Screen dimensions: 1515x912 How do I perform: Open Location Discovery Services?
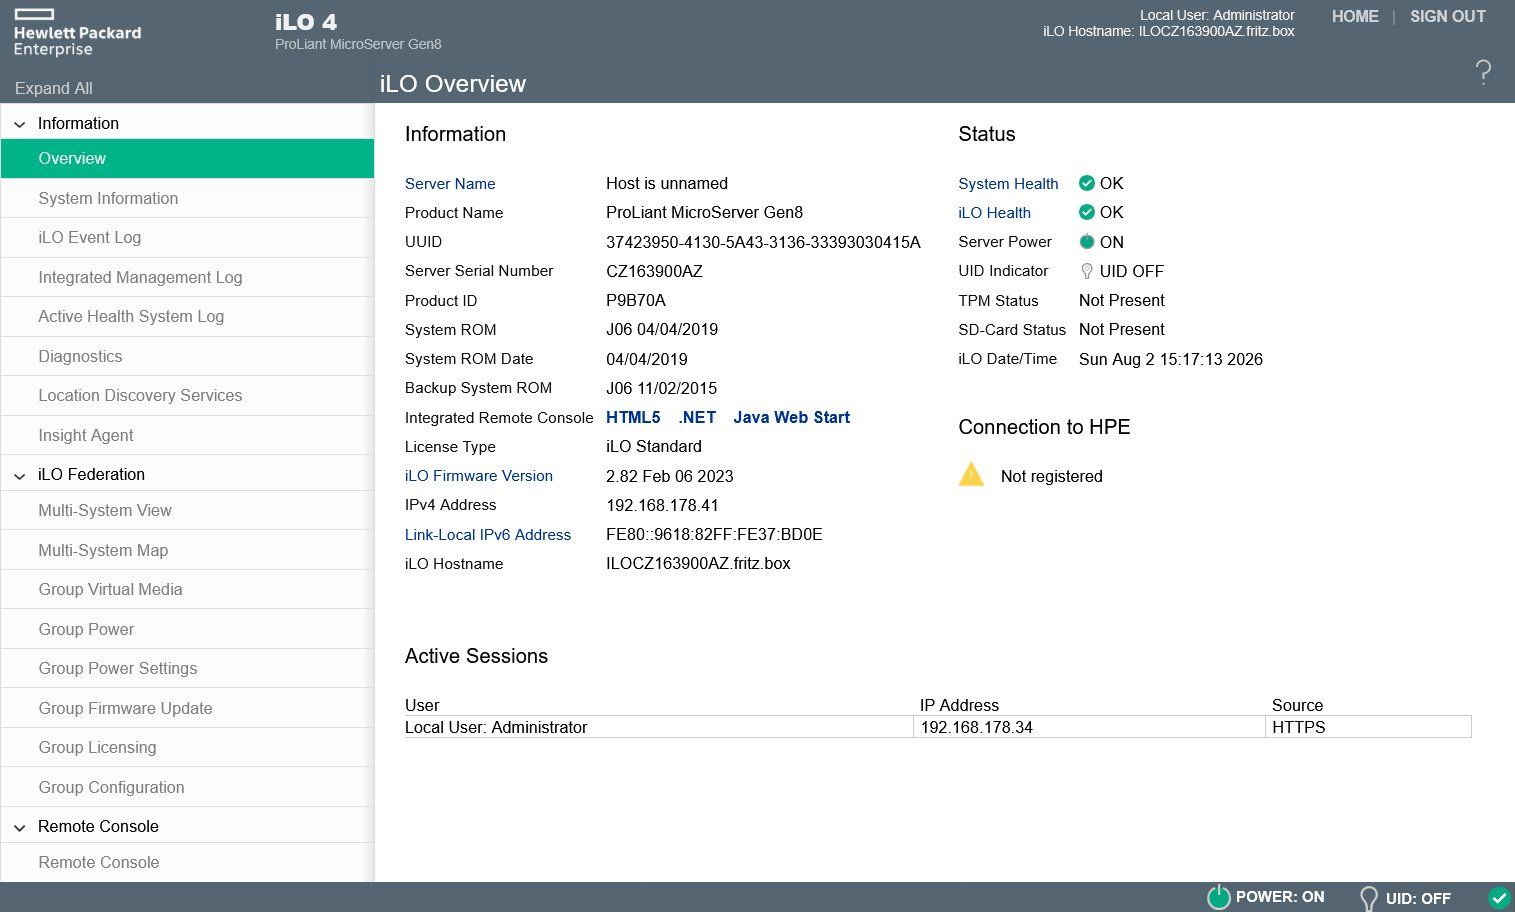(x=187, y=395)
